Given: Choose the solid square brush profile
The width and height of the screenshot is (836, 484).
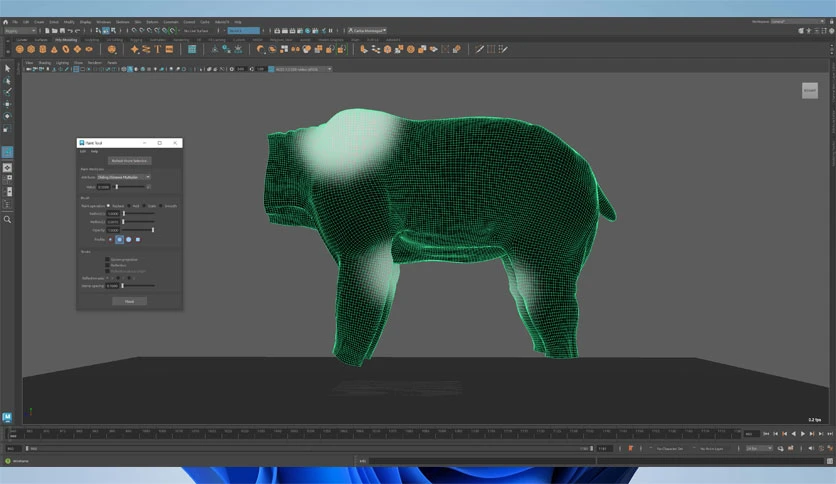Looking at the screenshot, I should click(138, 239).
